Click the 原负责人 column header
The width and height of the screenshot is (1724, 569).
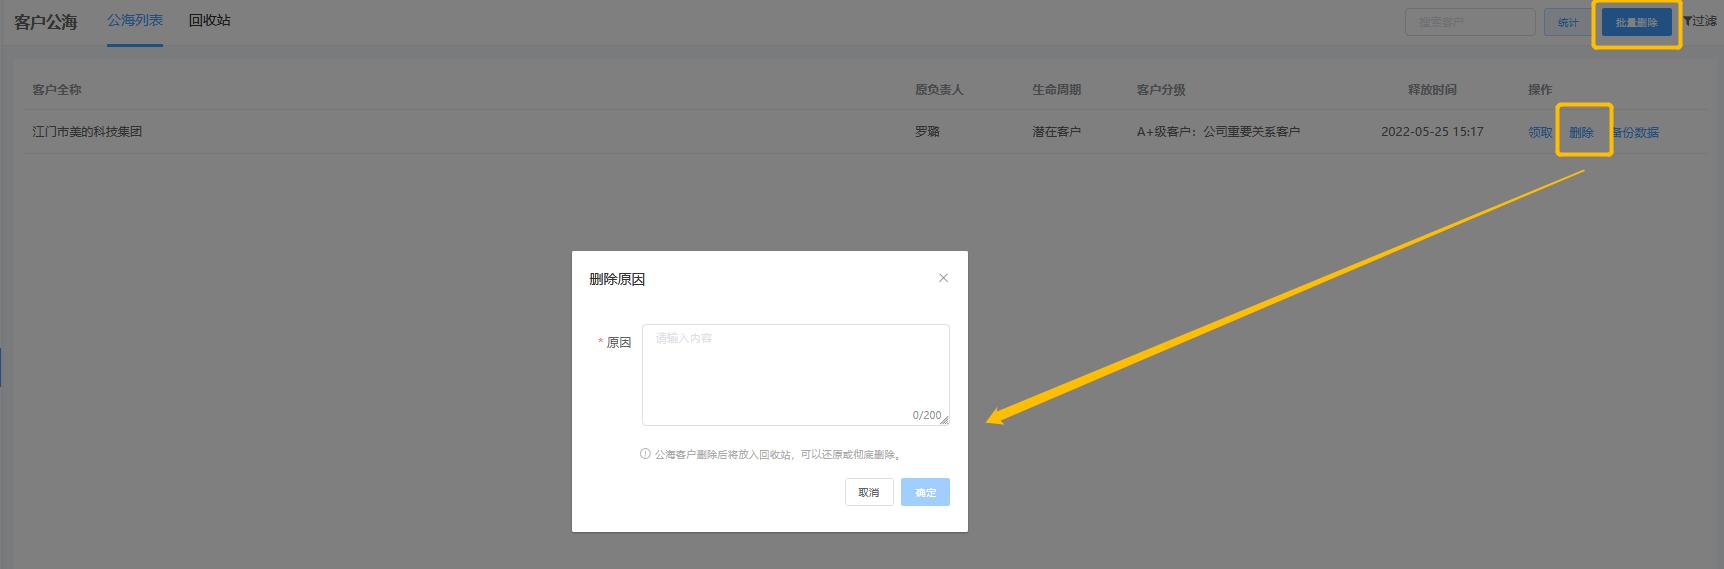939,90
